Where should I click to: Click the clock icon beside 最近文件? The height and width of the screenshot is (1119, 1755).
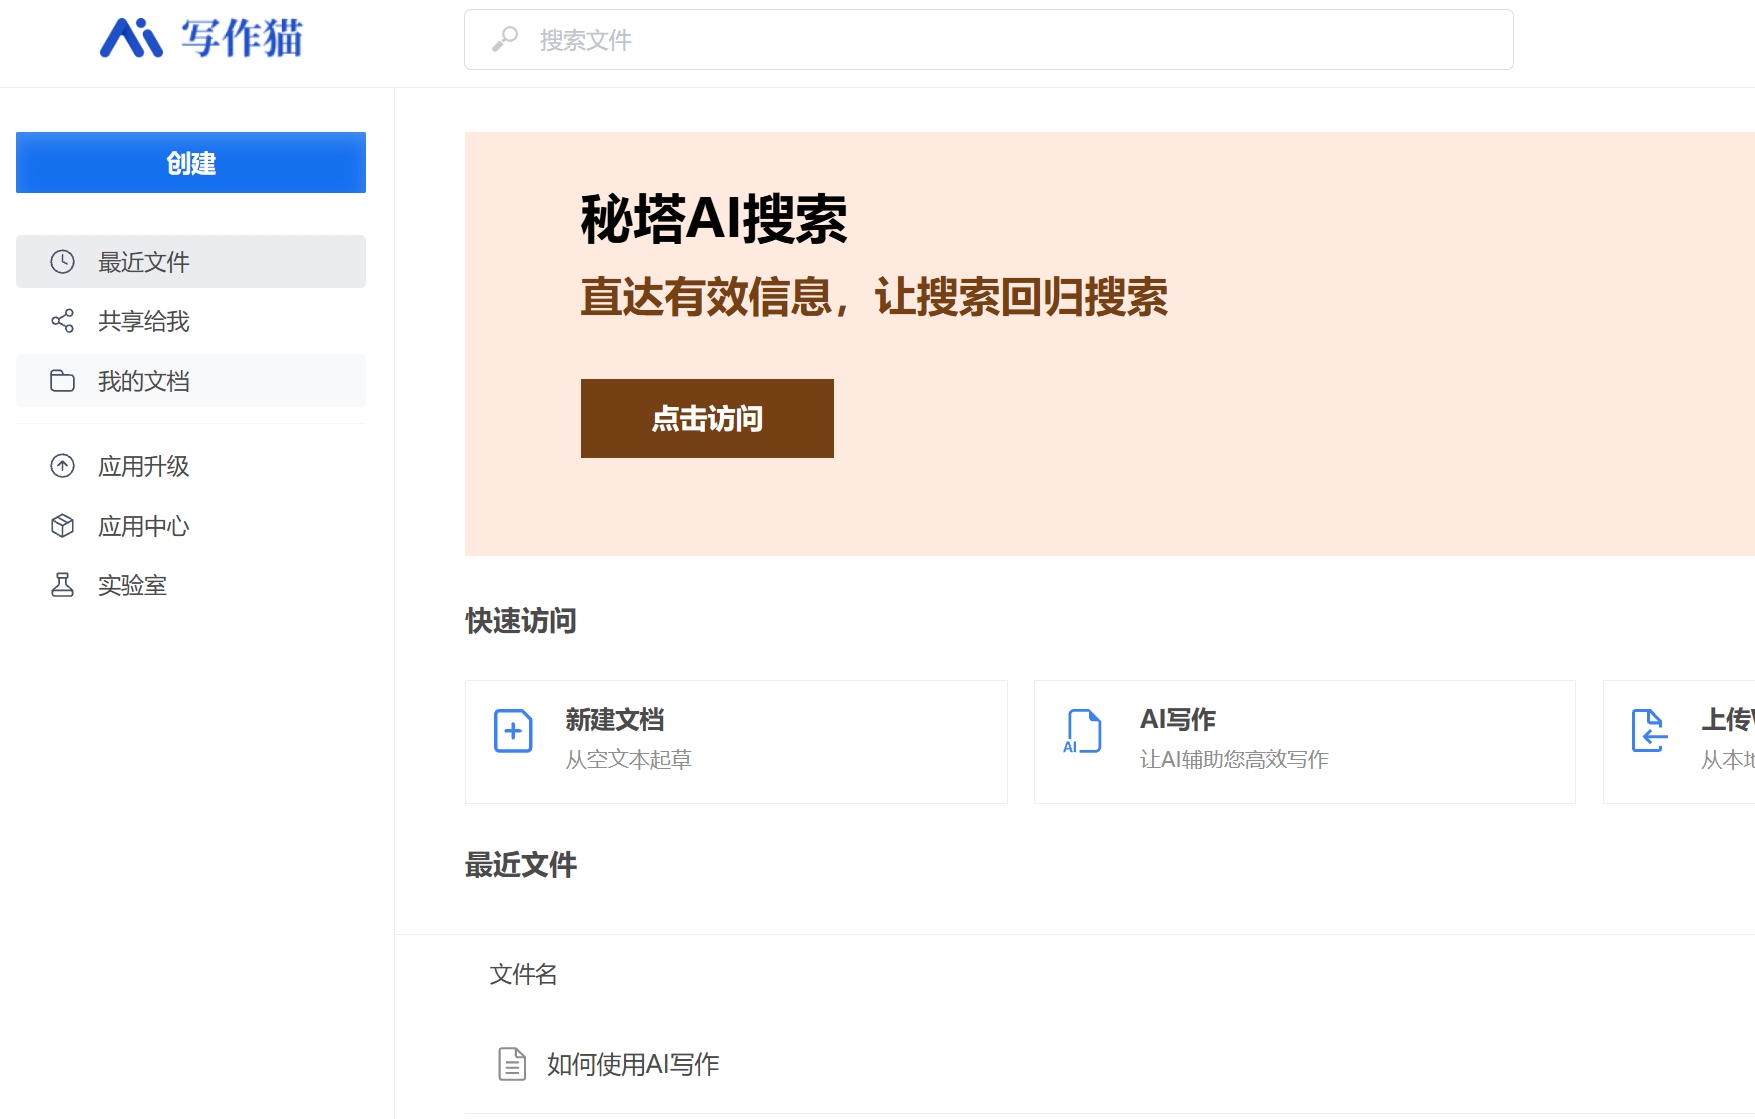click(x=62, y=262)
